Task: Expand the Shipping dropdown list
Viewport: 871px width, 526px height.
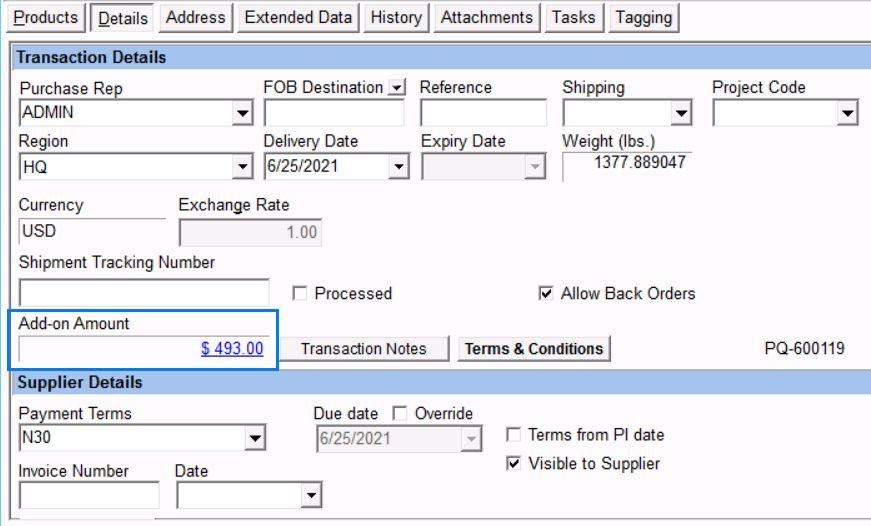Action: [x=682, y=115]
